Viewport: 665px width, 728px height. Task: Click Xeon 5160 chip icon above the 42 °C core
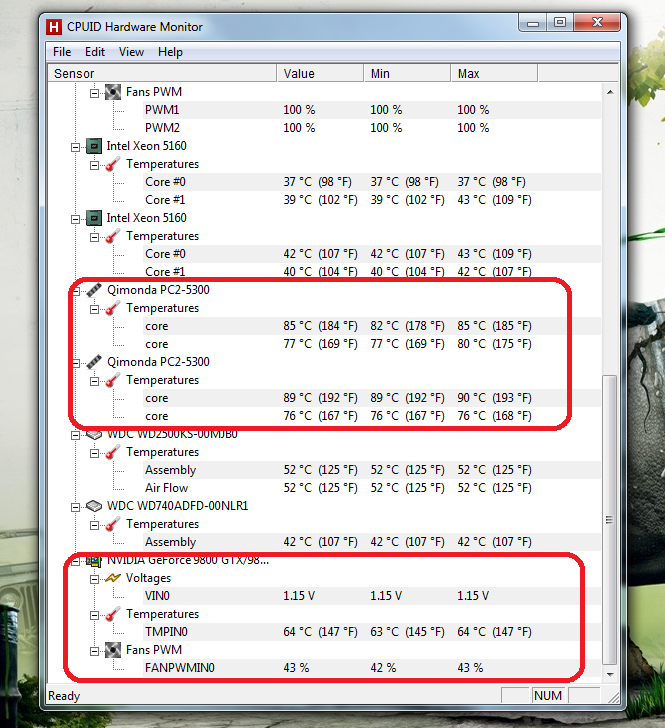[x=94, y=218]
